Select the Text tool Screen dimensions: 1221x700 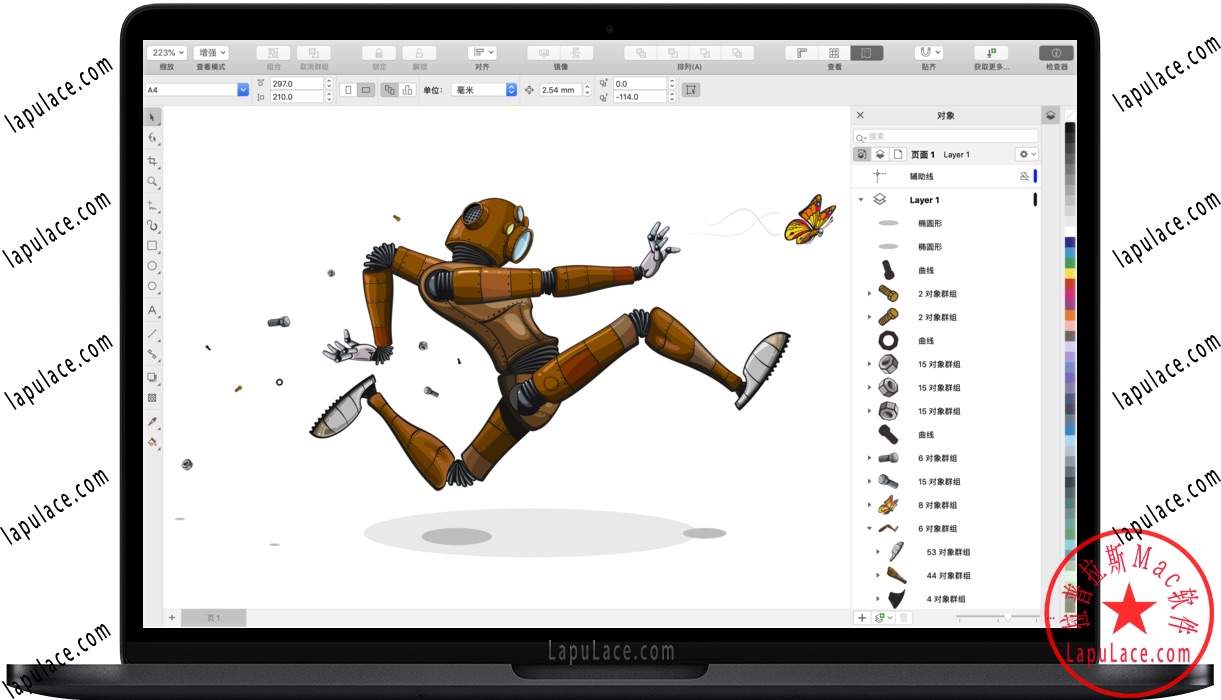point(151,309)
